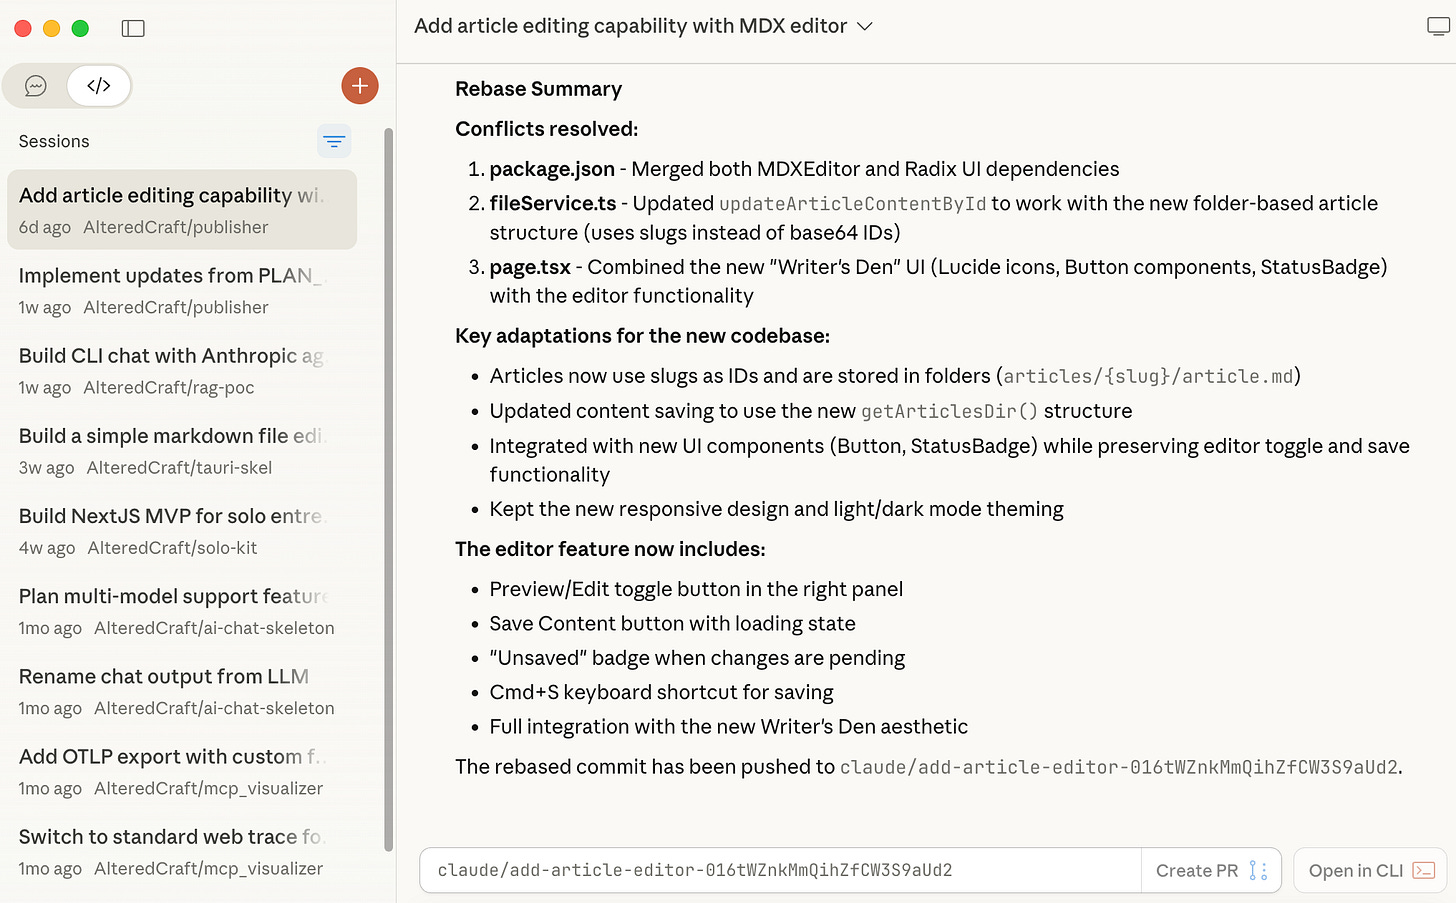1456x903 pixels.
Task: Click the articles/{slug}/article.md code text
Action: coord(1148,376)
